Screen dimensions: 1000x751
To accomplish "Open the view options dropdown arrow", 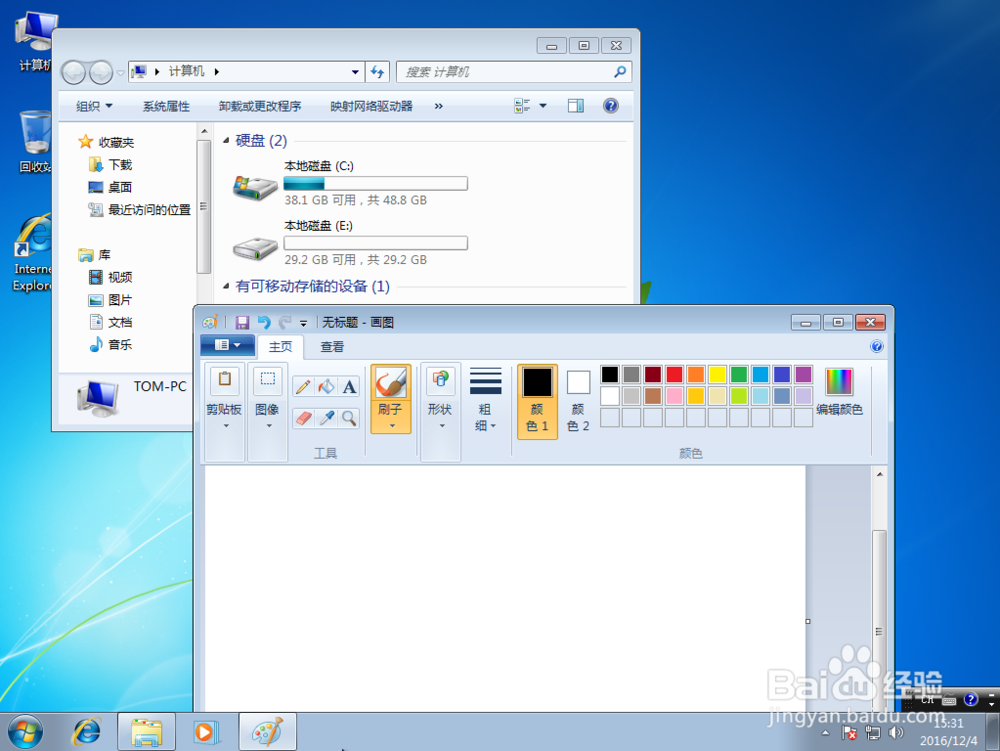I will click(x=543, y=106).
